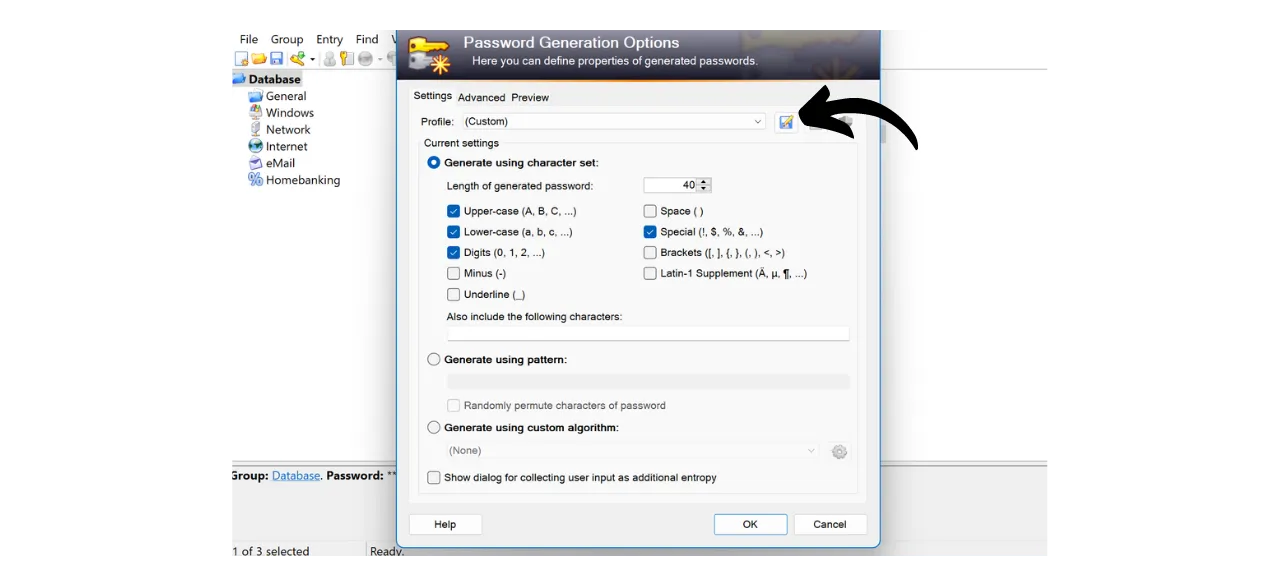This screenshot has width=1280, height=586.
Task: Disable the Special (!, $, %, &) checkbox
Action: (x=650, y=231)
